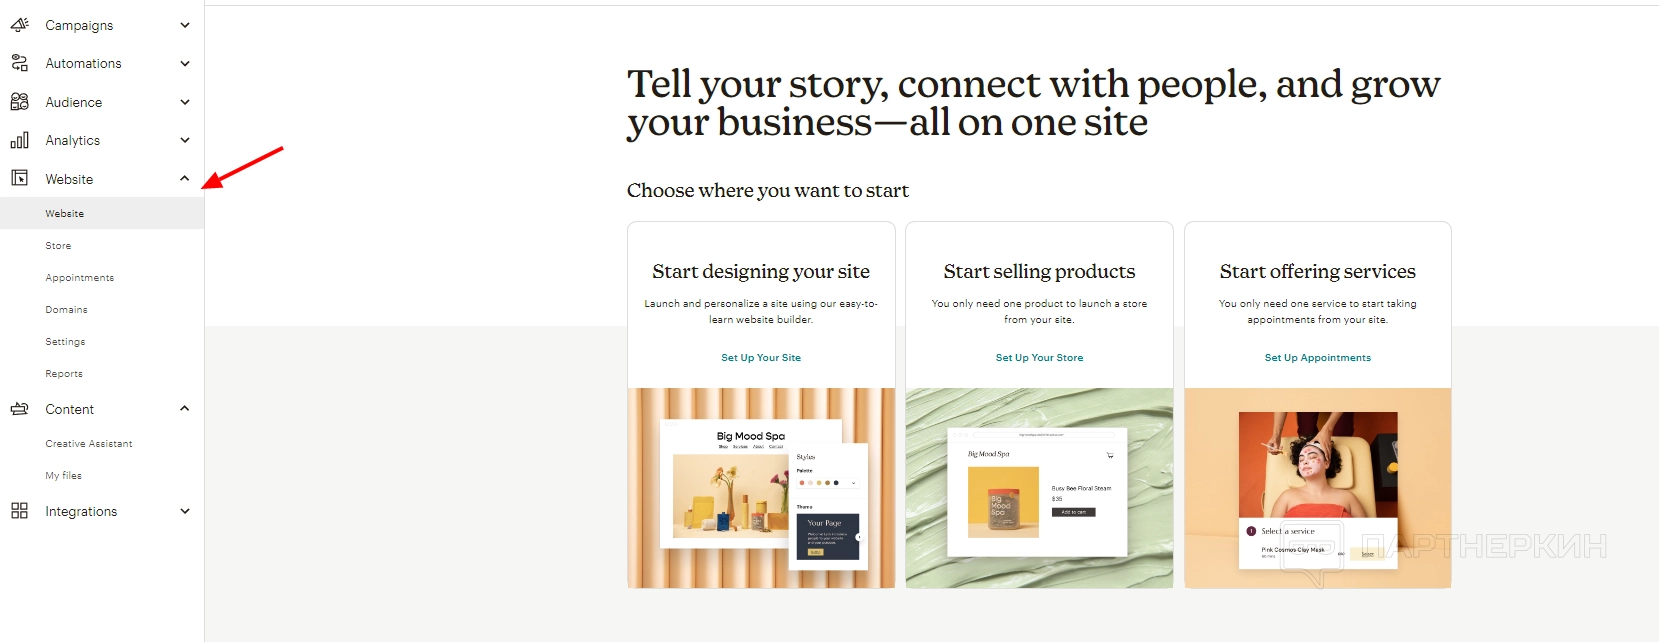Click the Set Up Your Store link

(x=1039, y=358)
